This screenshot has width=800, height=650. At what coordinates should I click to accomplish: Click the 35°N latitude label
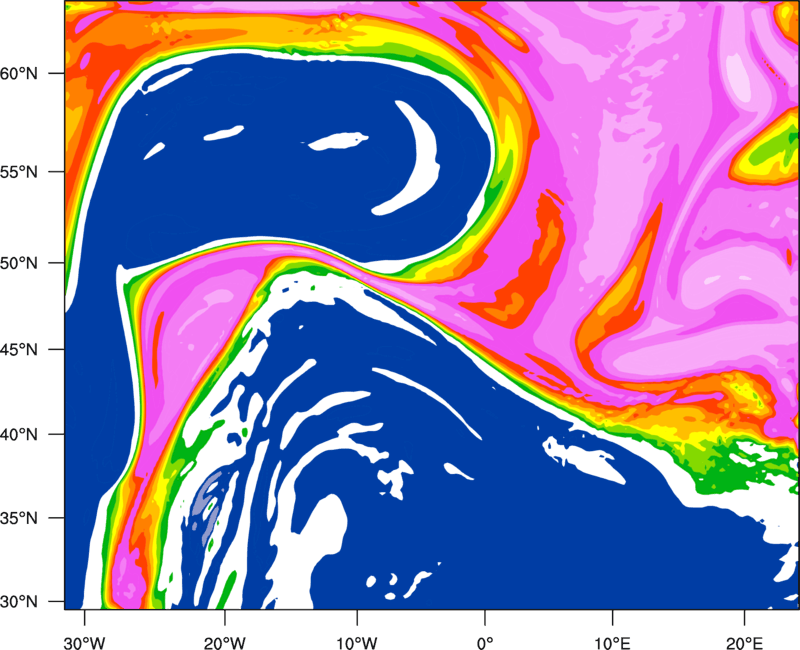pos(19,518)
